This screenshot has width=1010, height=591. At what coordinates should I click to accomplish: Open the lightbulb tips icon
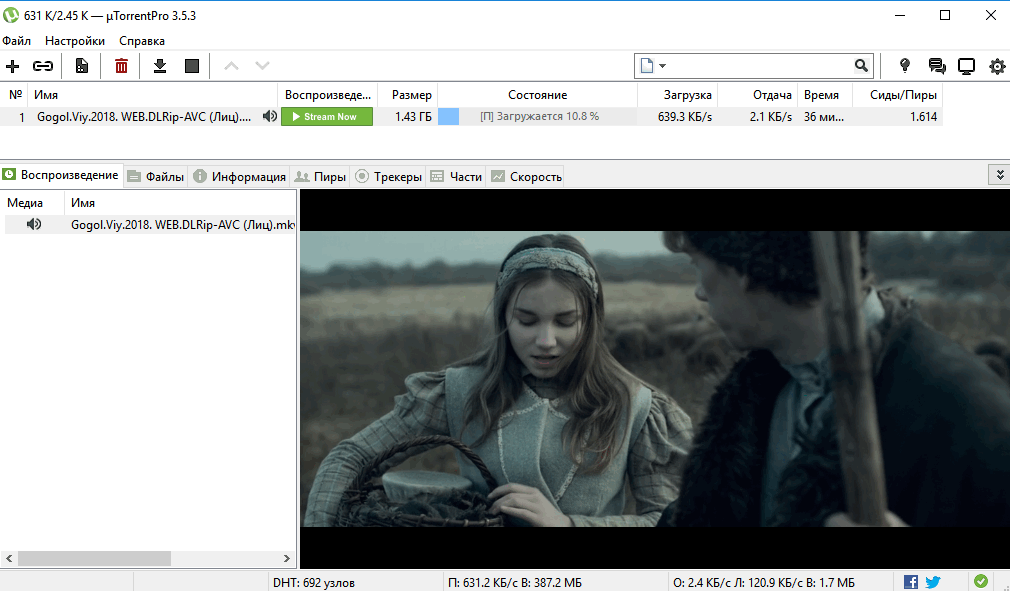point(905,66)
